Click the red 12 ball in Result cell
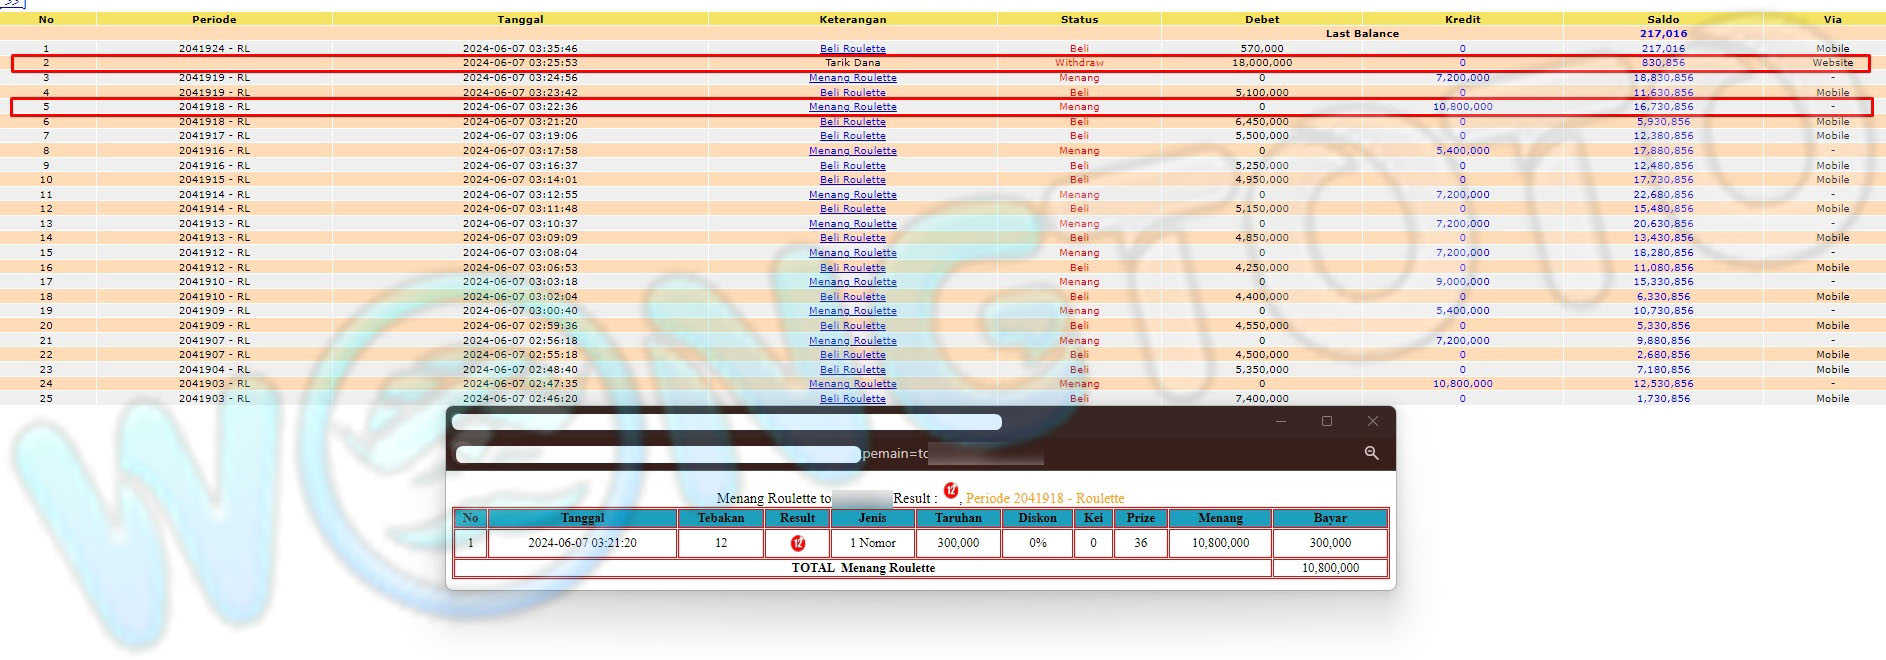This screenshot has height=660, width=1886. tap(797, 543)
